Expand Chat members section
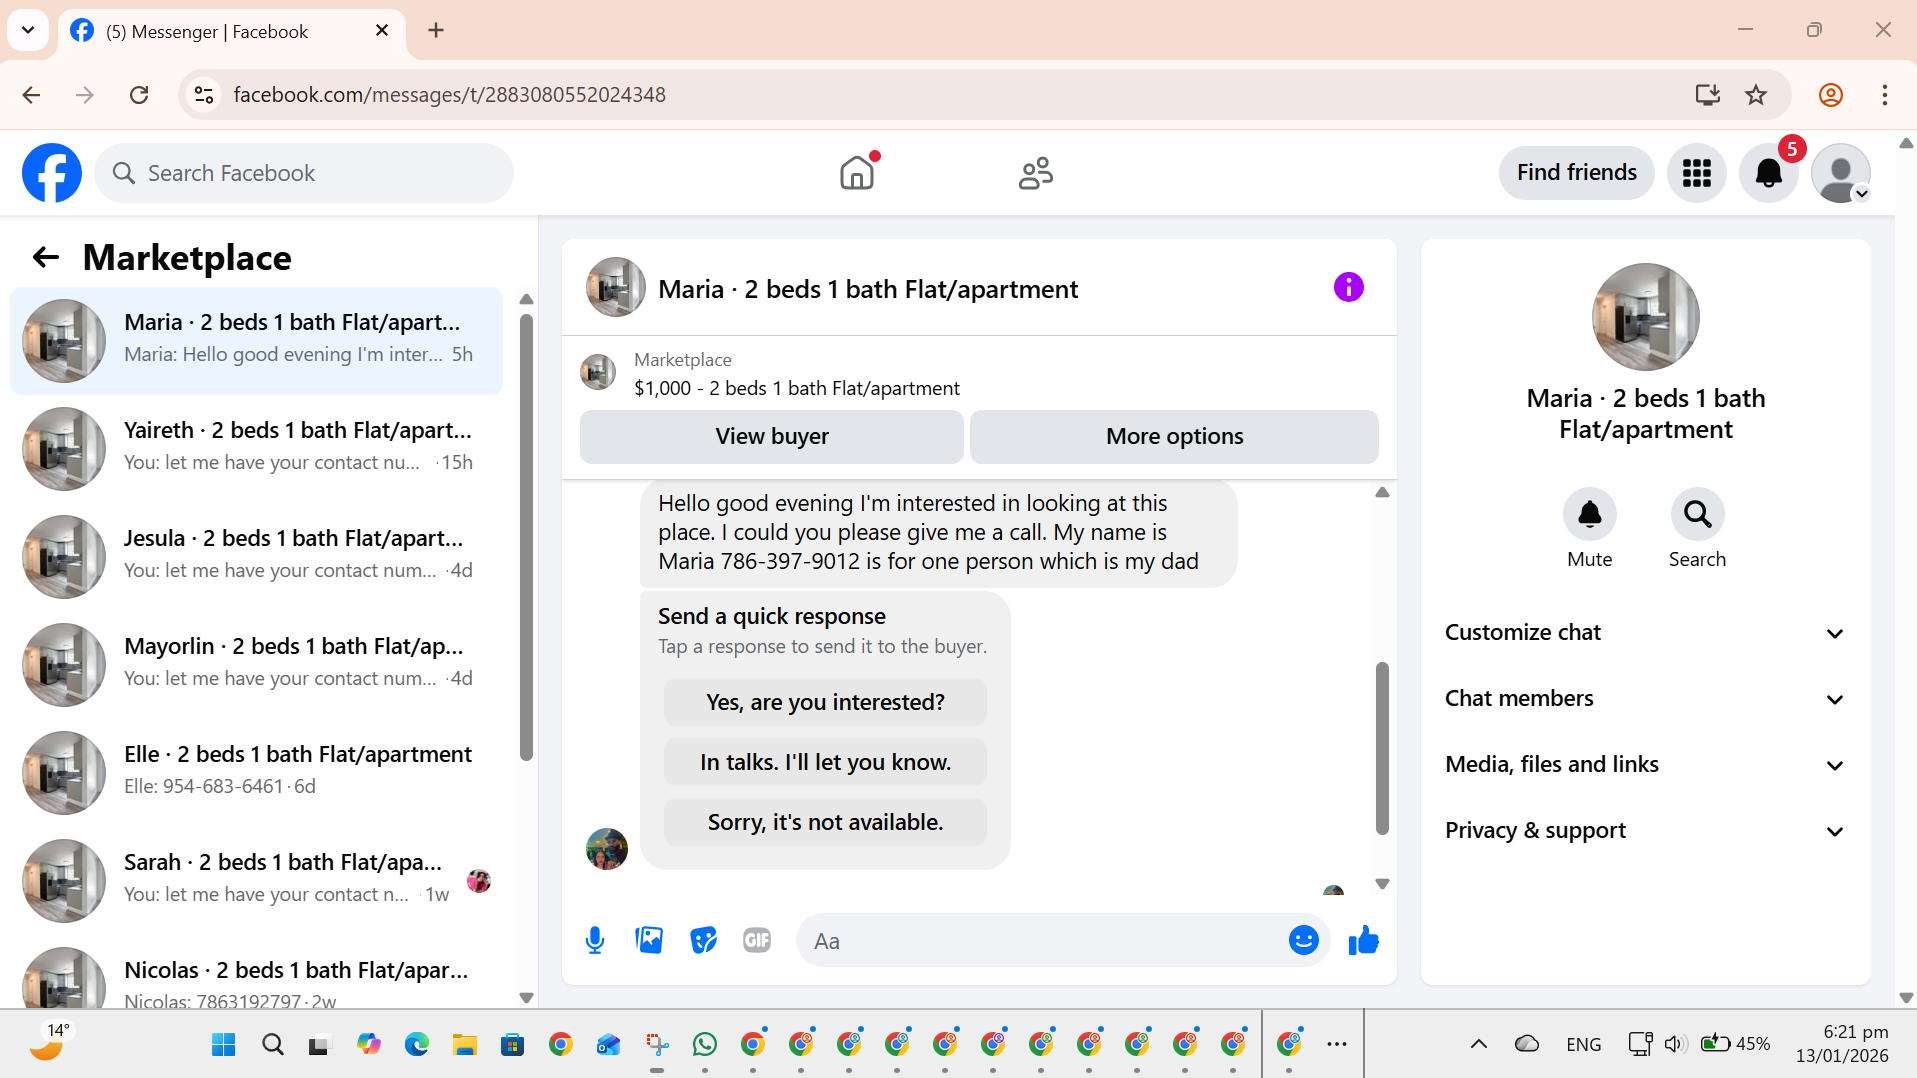The height and width of the screenshot is (1078, 1917). [1645, 699]
